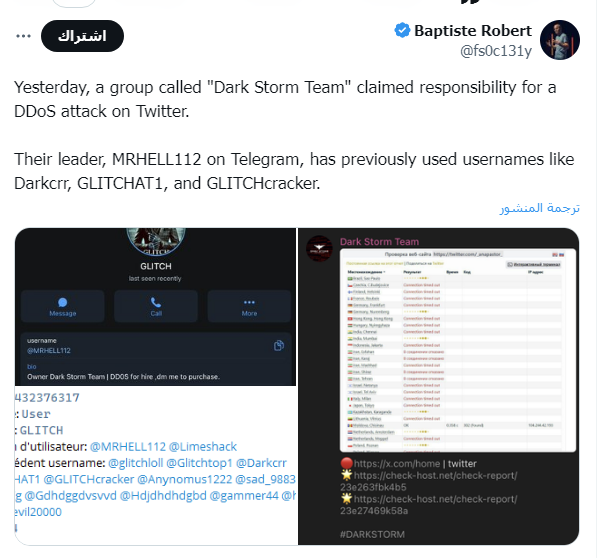Open the three-dots more options menu
Screen dimensions: 598x558
point(23,36)
